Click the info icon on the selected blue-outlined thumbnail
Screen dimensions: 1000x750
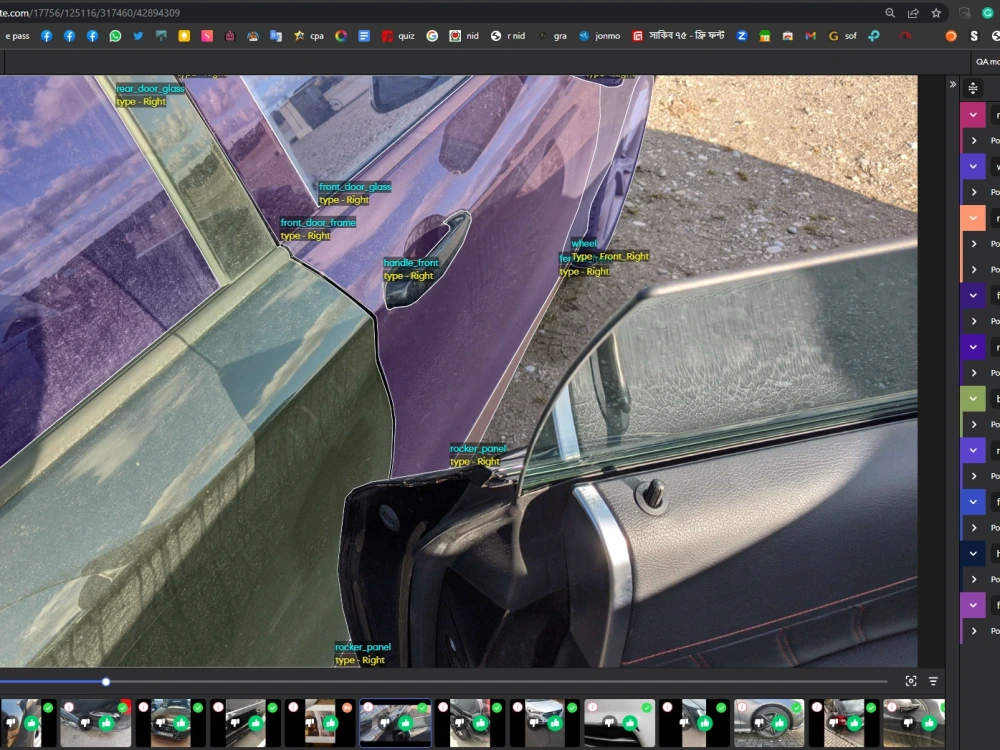coord(368,707)
